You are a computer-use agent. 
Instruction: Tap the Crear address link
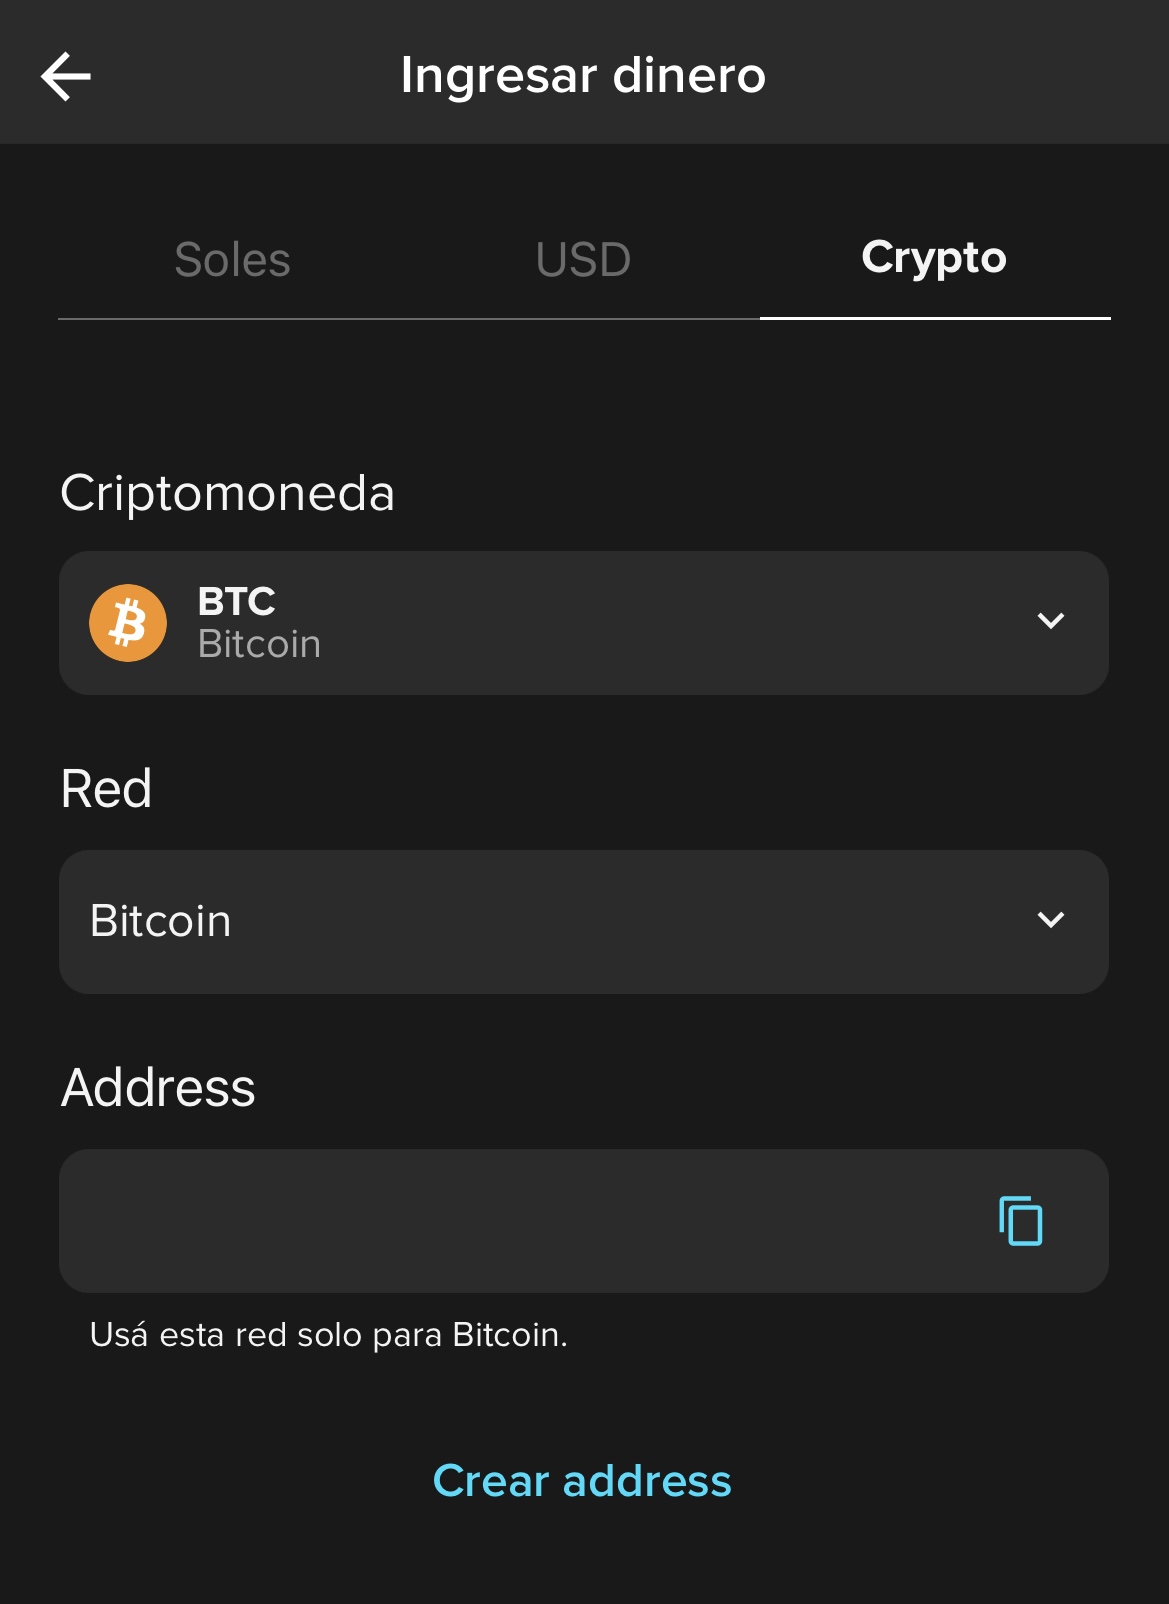tap(582, 1481)
